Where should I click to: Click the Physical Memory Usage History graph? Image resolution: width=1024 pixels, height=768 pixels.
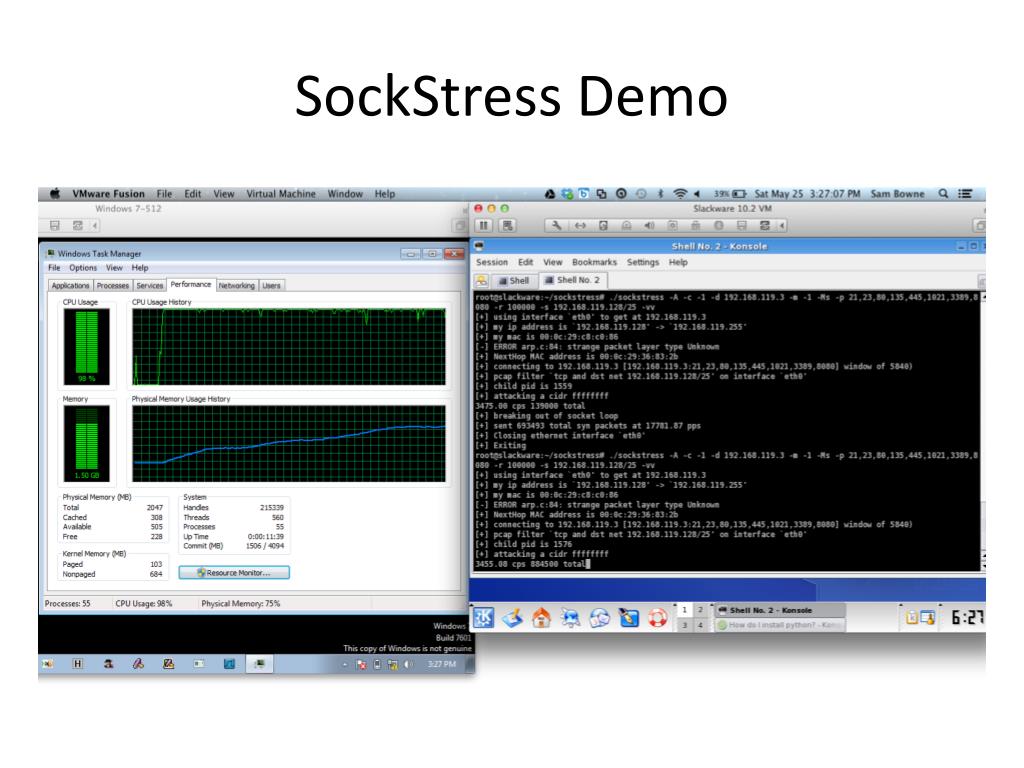(289, 443)
